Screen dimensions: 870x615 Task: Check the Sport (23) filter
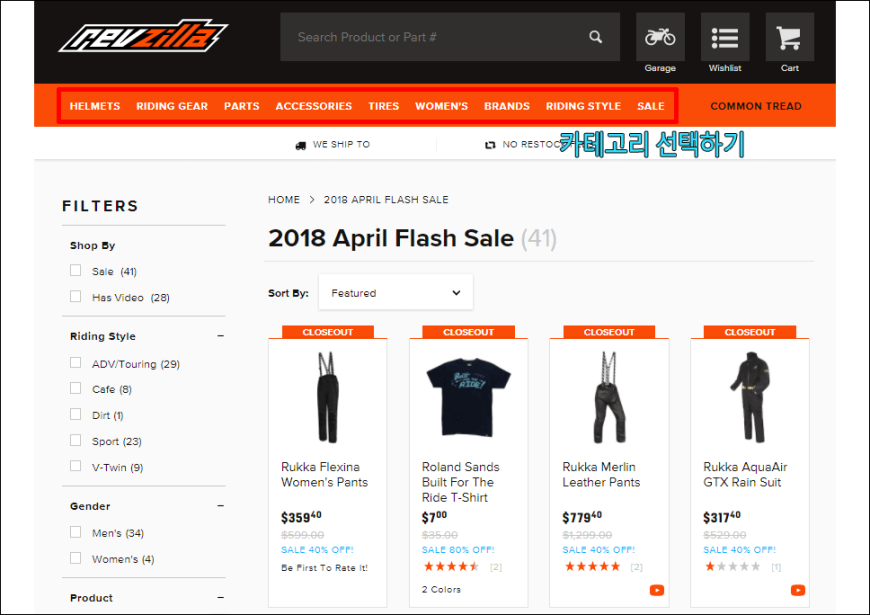point(75,440)
